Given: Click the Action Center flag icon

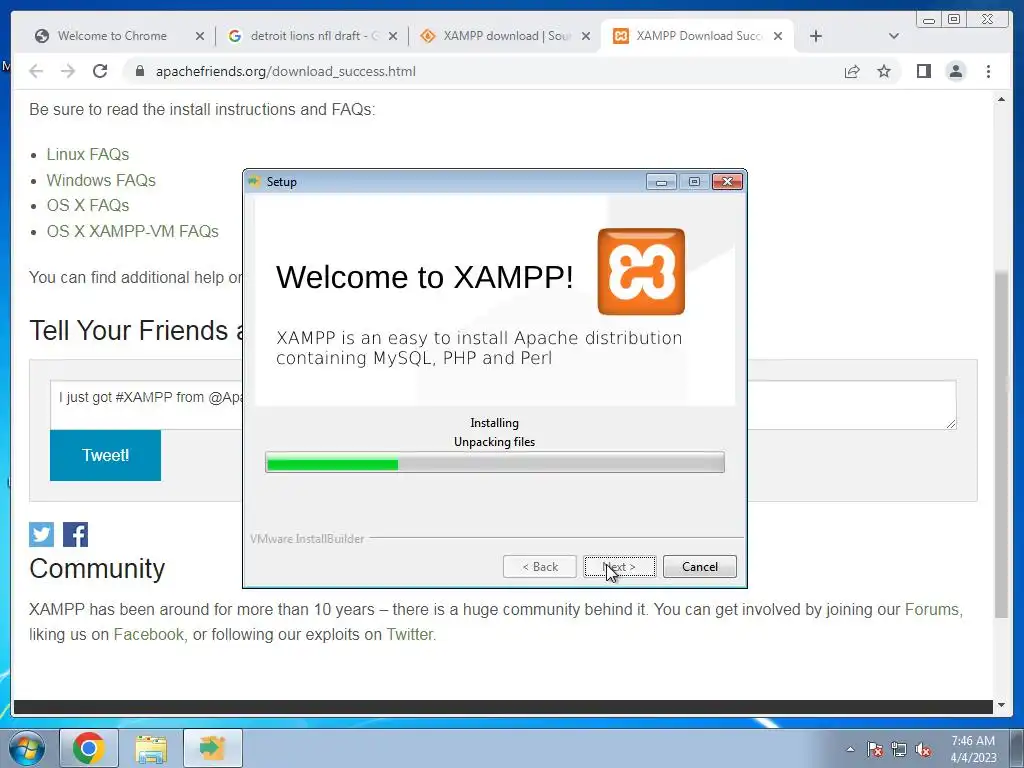Looking at the screenshot, I should tap(875, 749).
